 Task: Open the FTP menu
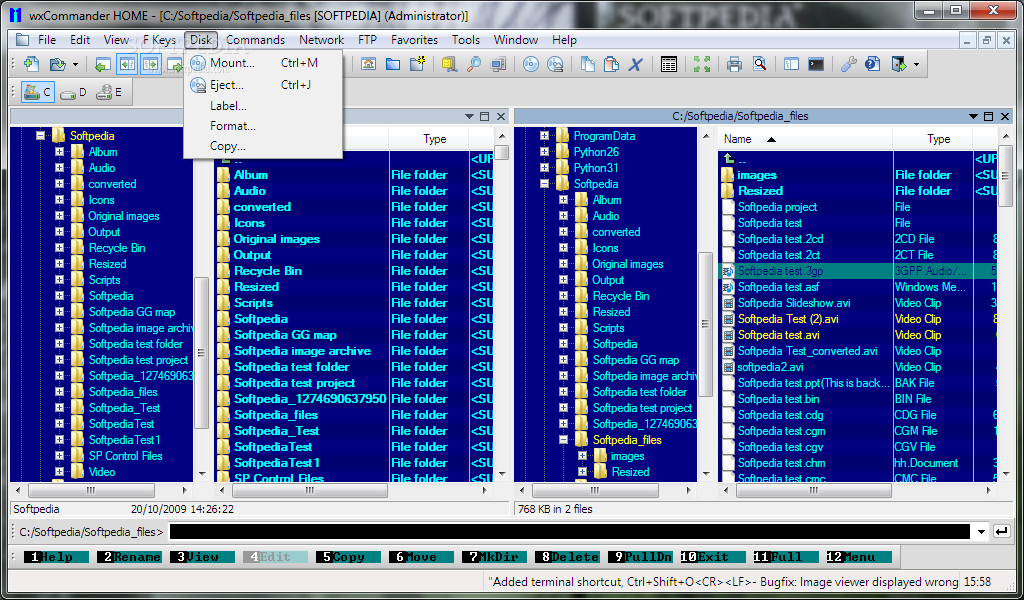point(367,40)
